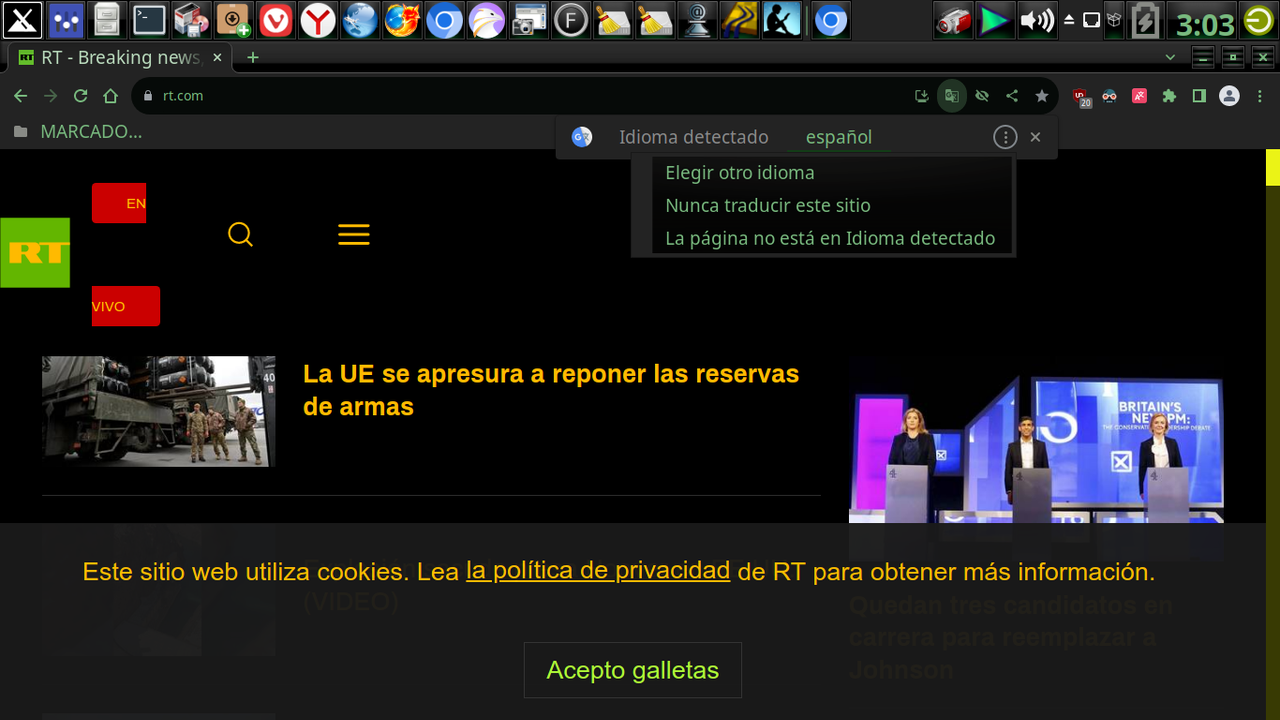
Task: Open 'la política de privacidad' link
Action: 598,571
